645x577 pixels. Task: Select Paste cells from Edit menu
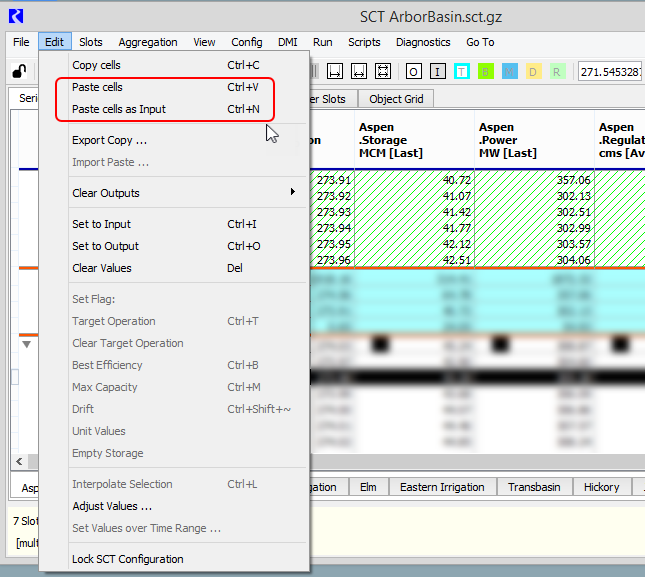pyautogui.click(x=98, y=87)
